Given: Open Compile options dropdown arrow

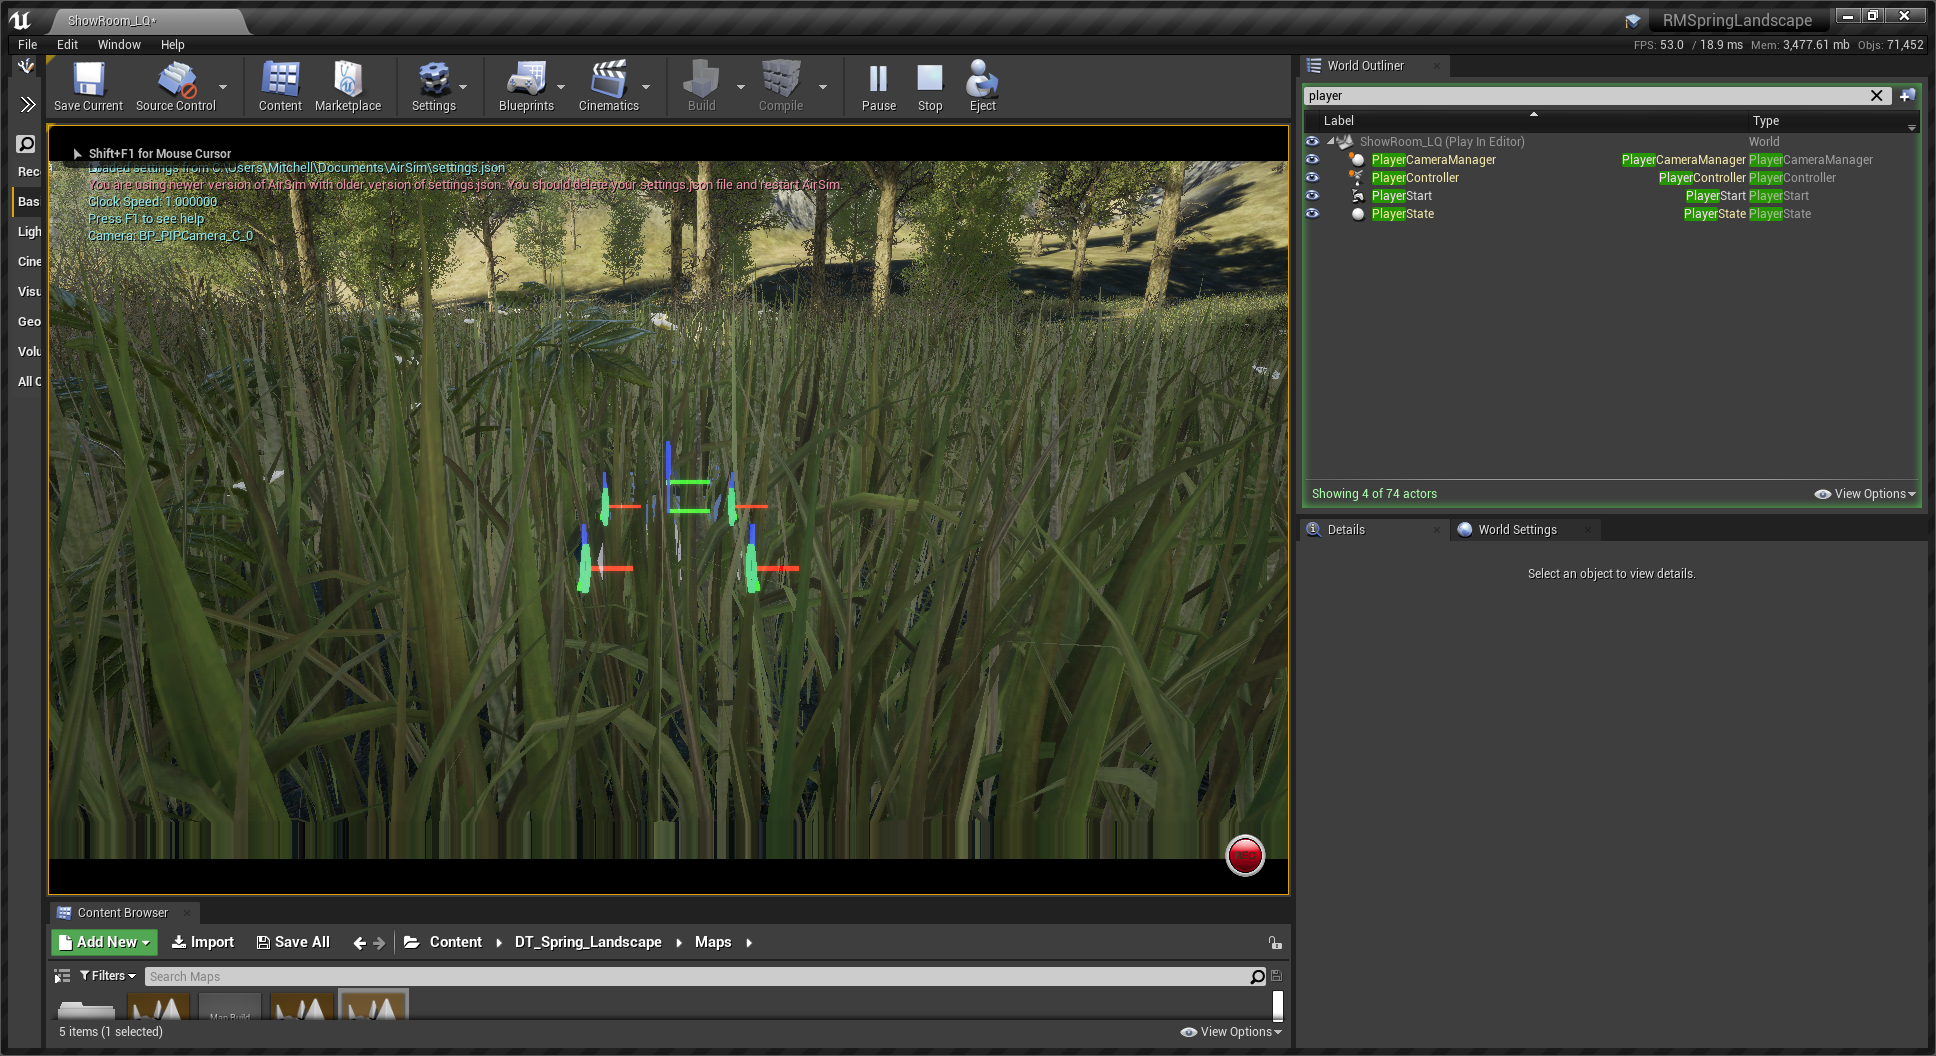Looking at the screenshot, I should point(823,87).
